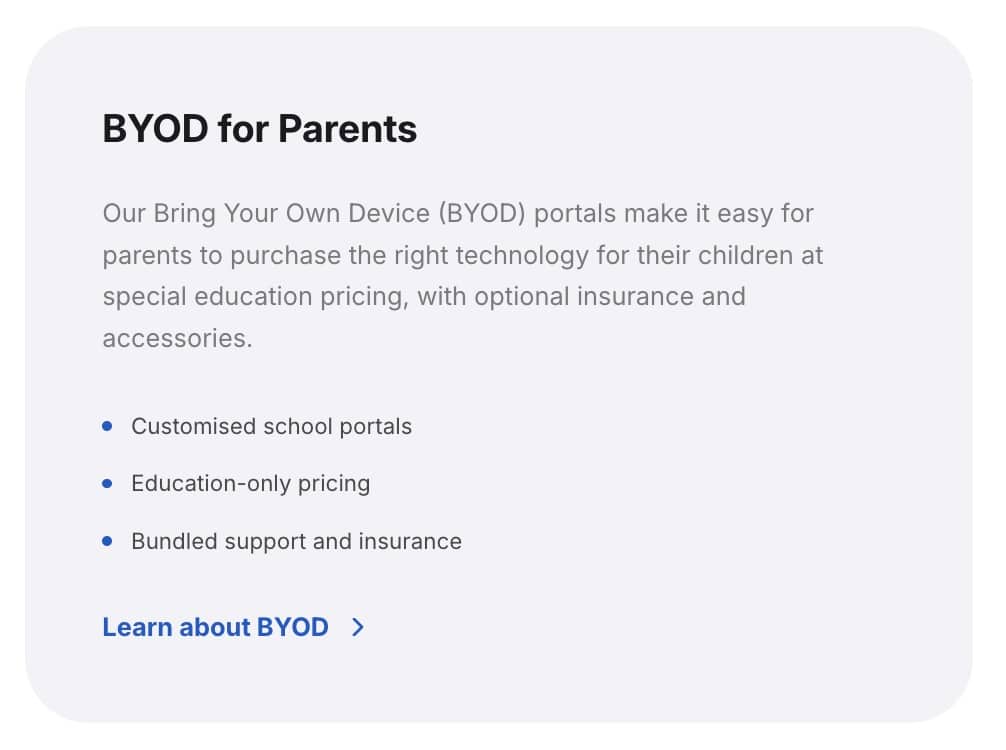The image size is (1006, 750).
Task: Select the Customised school portals list item
Action: (x=271, y=426)
